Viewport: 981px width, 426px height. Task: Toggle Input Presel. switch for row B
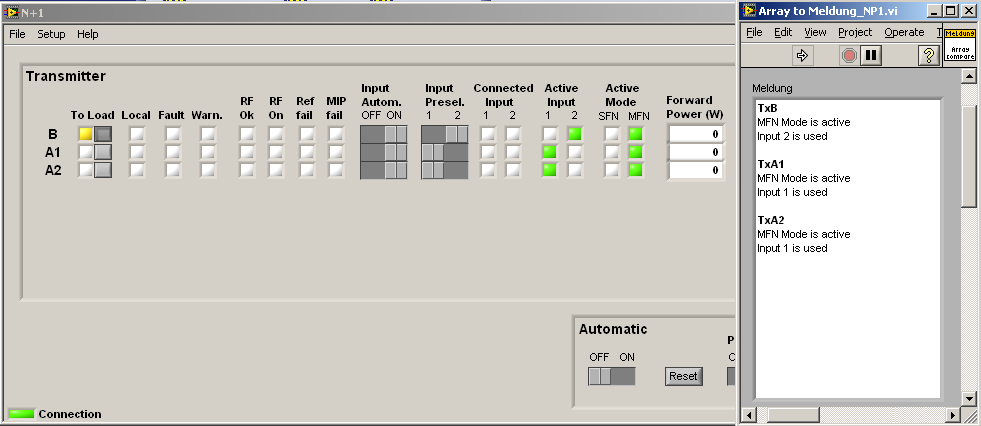(445, 134)
